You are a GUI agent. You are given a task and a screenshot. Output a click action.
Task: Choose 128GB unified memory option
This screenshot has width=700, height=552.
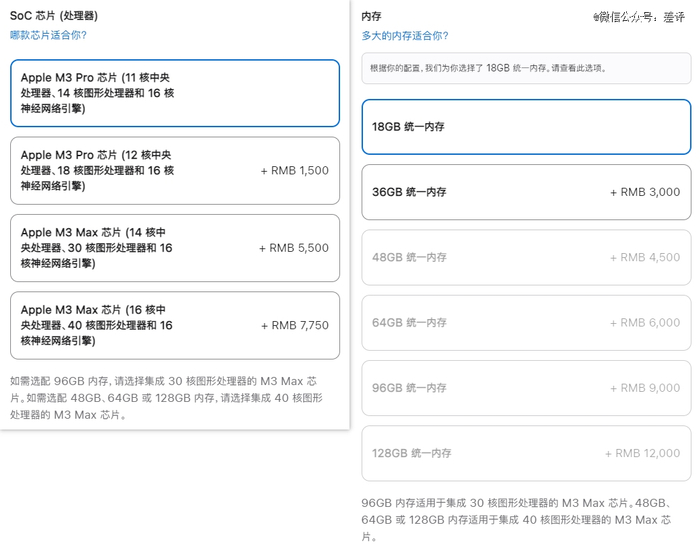click(526, 453)
